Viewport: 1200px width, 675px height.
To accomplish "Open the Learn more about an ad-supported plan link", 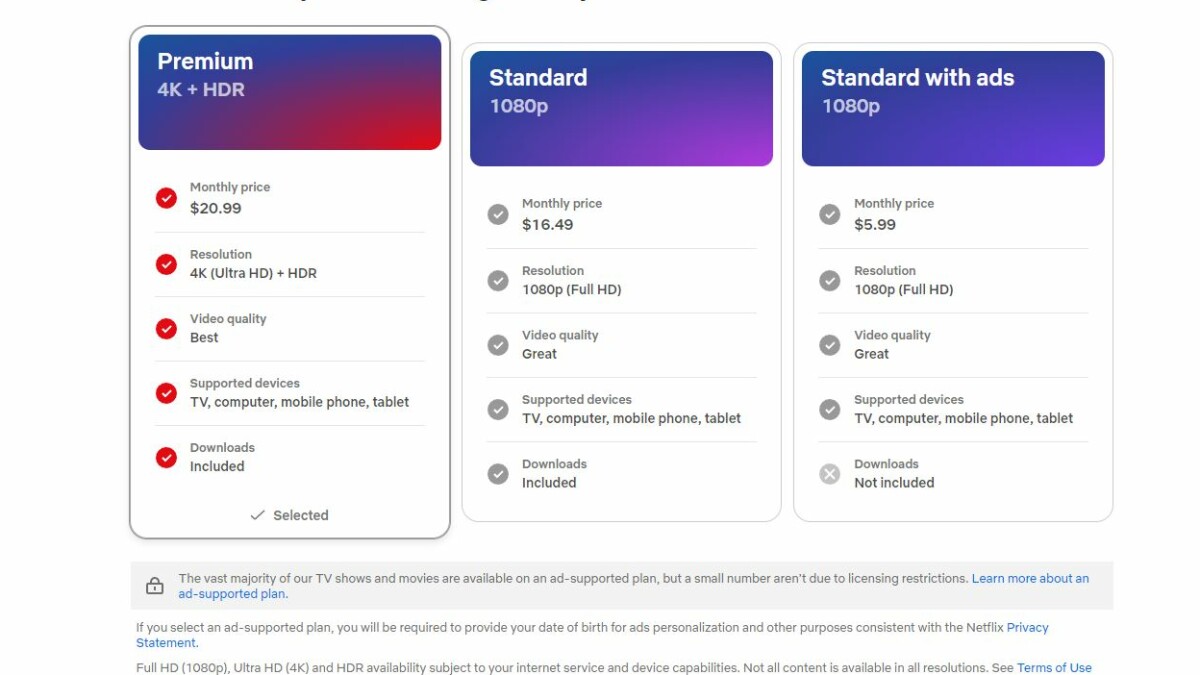I will click(1032, 577).
